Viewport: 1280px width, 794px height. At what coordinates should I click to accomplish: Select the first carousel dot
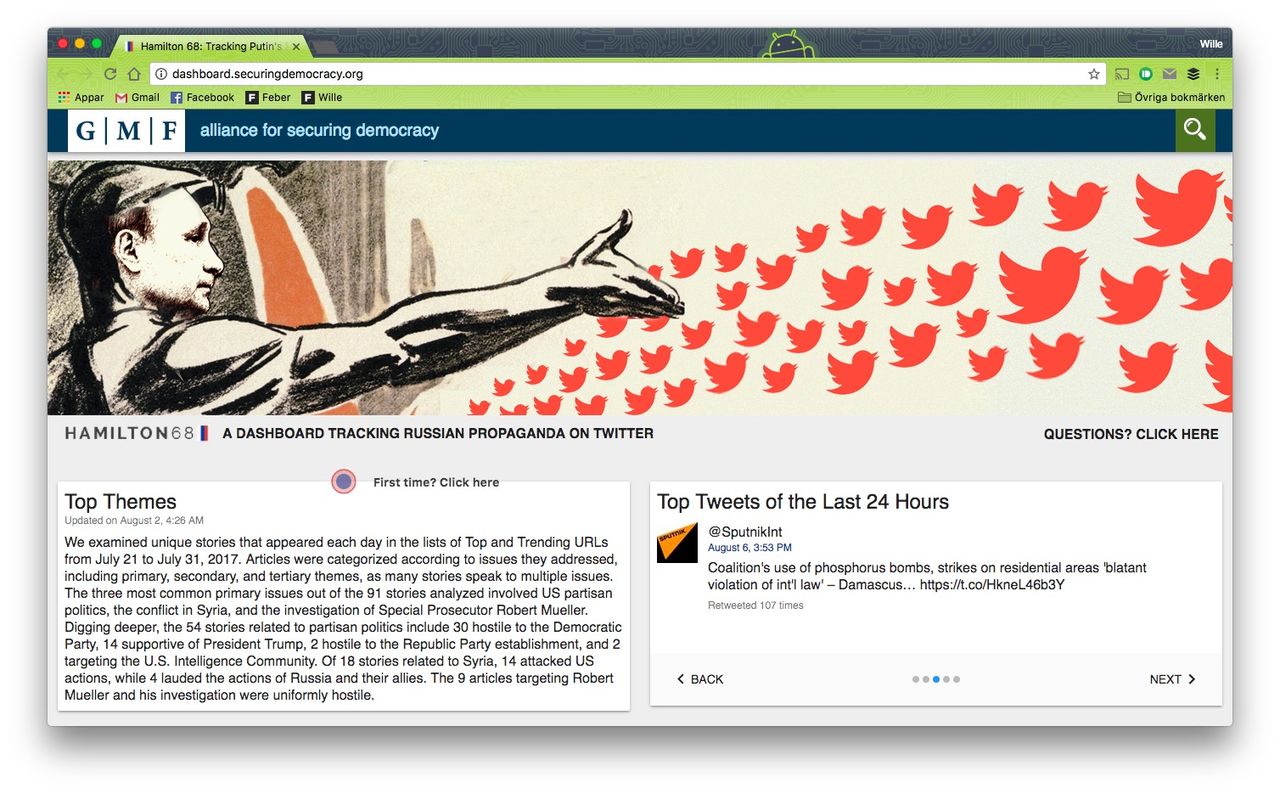point(915,679)
